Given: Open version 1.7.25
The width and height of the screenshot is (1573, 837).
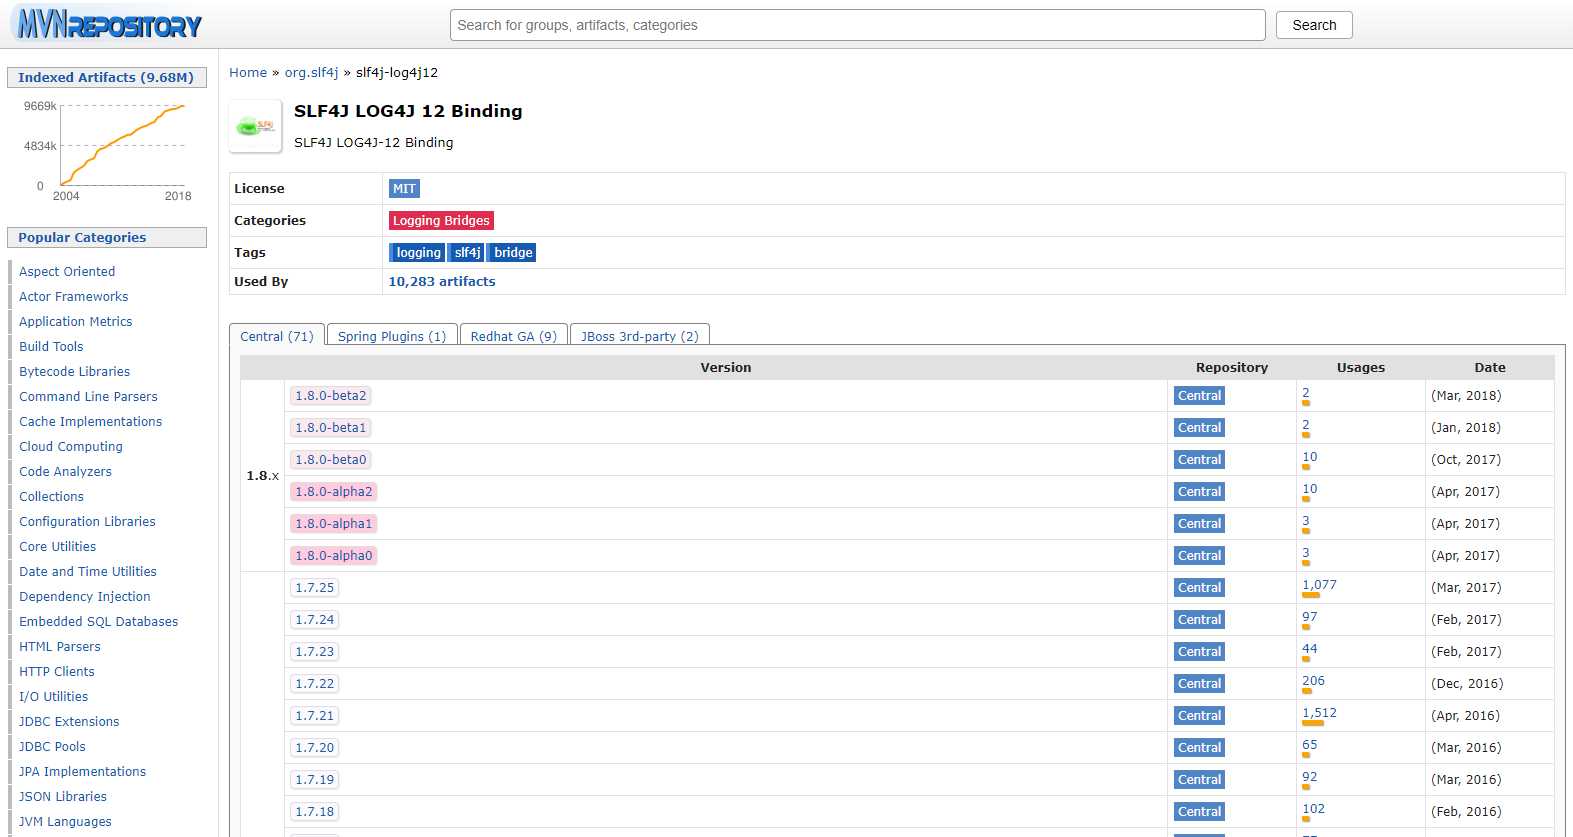Looking at the screenshot, I should [315, 588].
